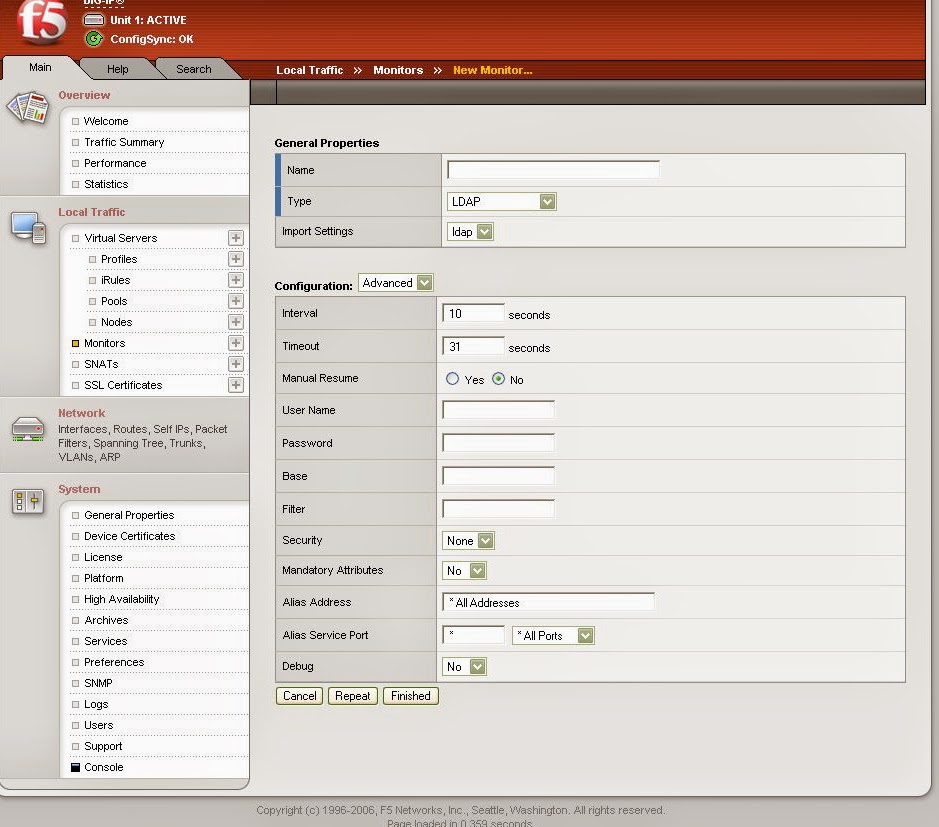Open Virtual Servers in the sidebar

click(x=120, y=238)
